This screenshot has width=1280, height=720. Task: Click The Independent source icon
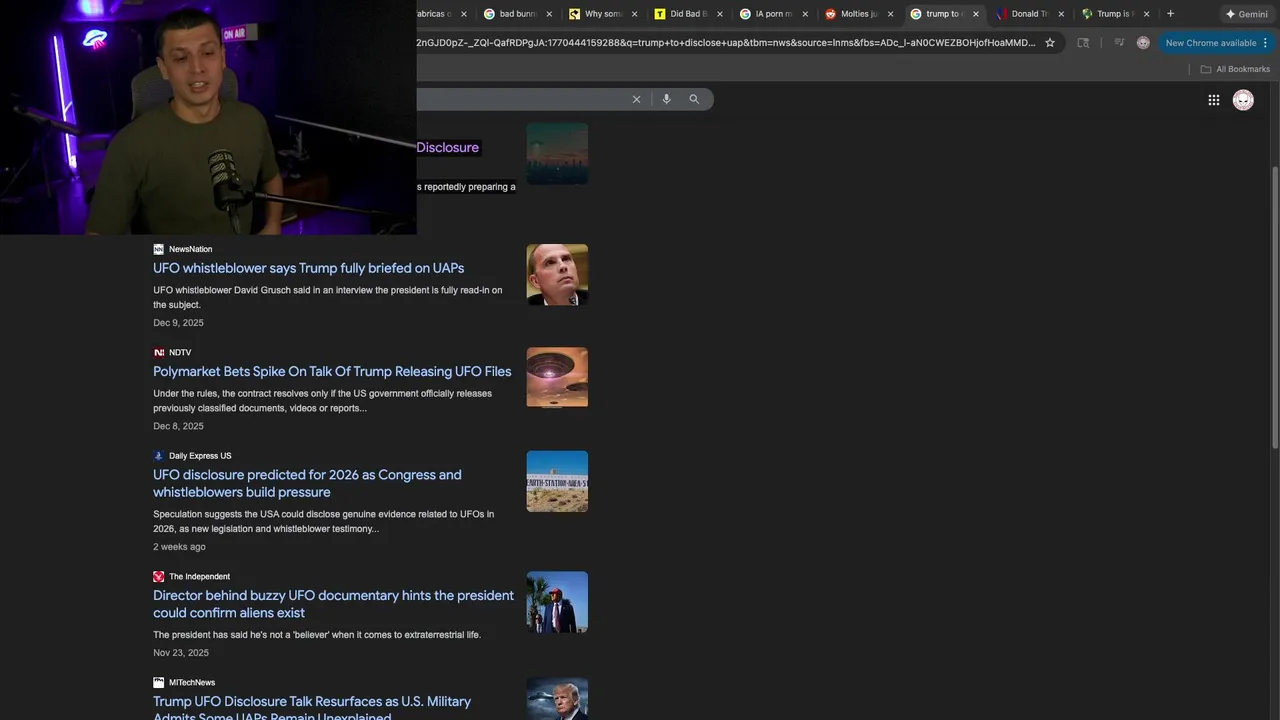pyautogui.click(x=158, y=576)
